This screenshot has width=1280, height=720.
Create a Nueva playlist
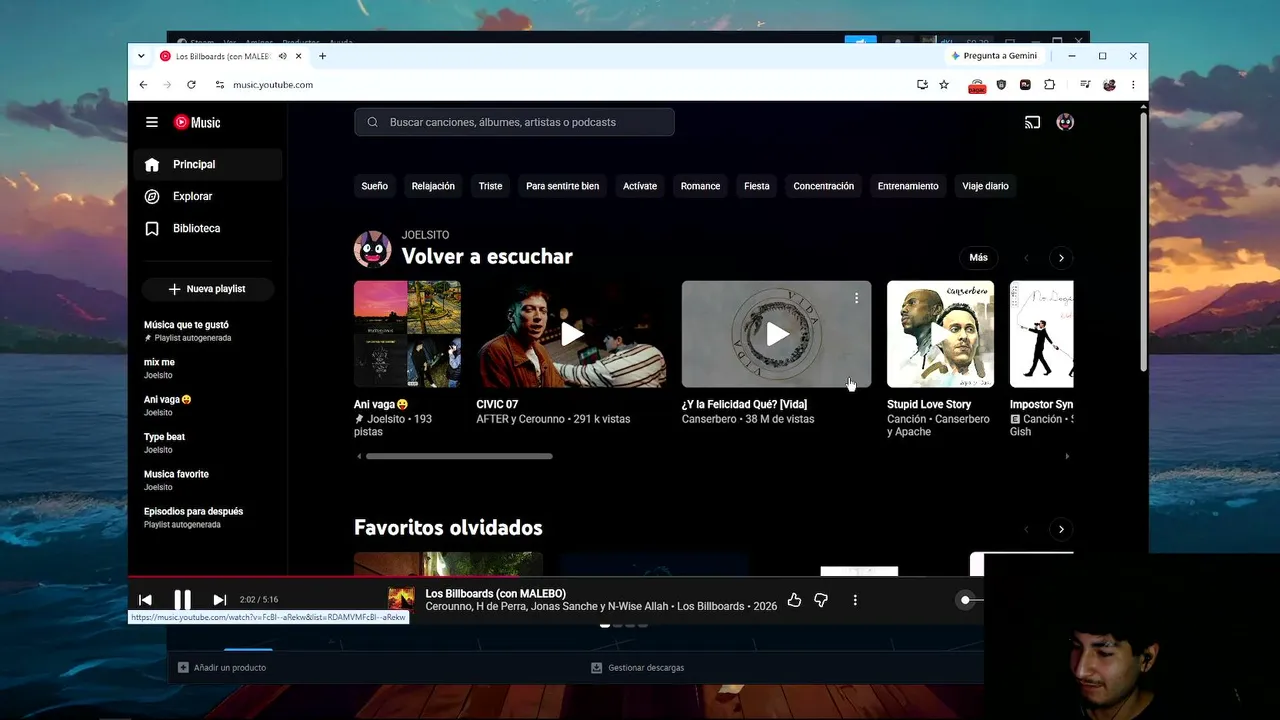pyautogui.click(x=208, y=289)
